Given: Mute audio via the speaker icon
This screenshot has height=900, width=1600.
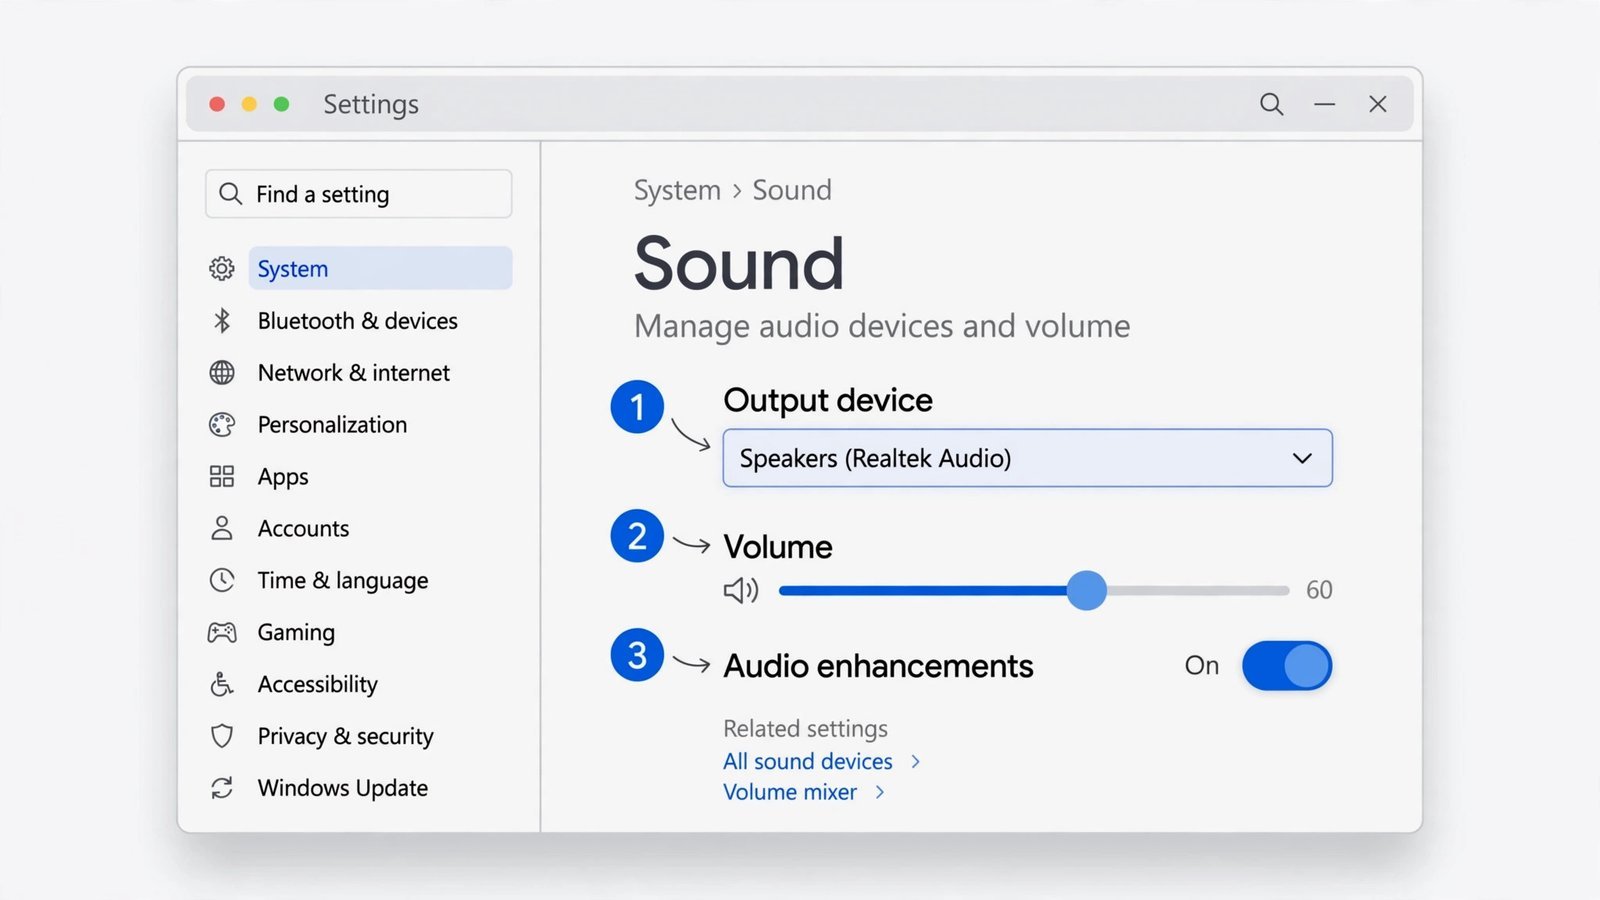Looking at the screenshot, I should pos(741,590).
